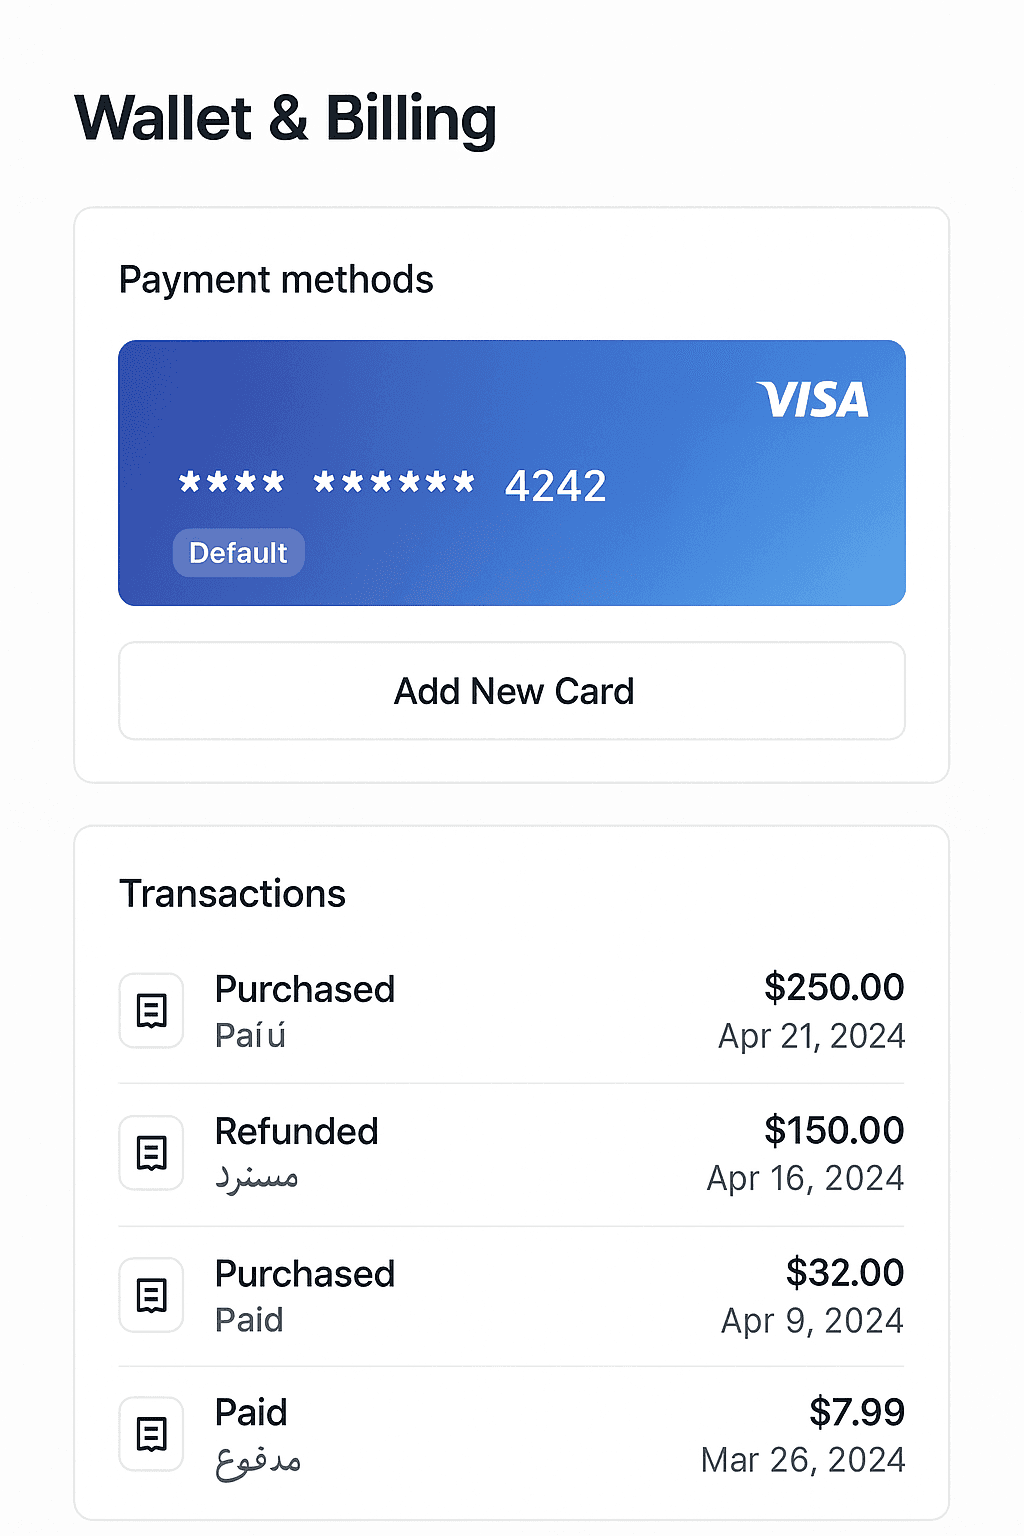View the Paid transaction from Mar 26, 2024
1024x1536 pixels.
point(250,1434)
